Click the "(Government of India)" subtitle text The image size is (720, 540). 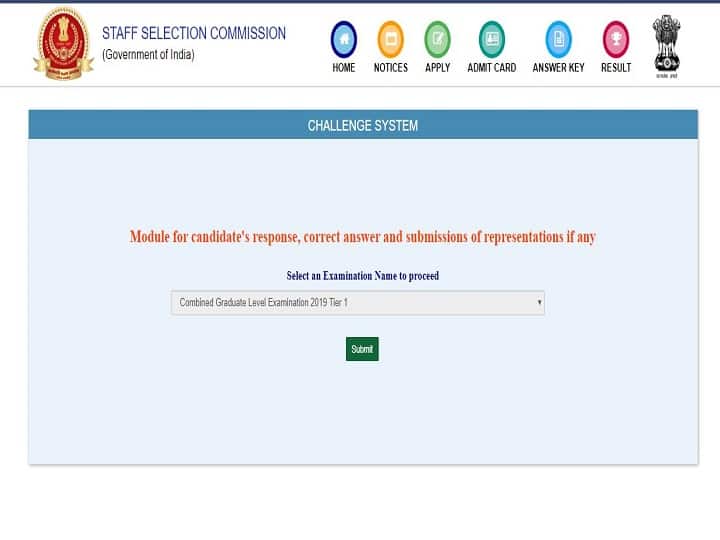click(148, 55)
